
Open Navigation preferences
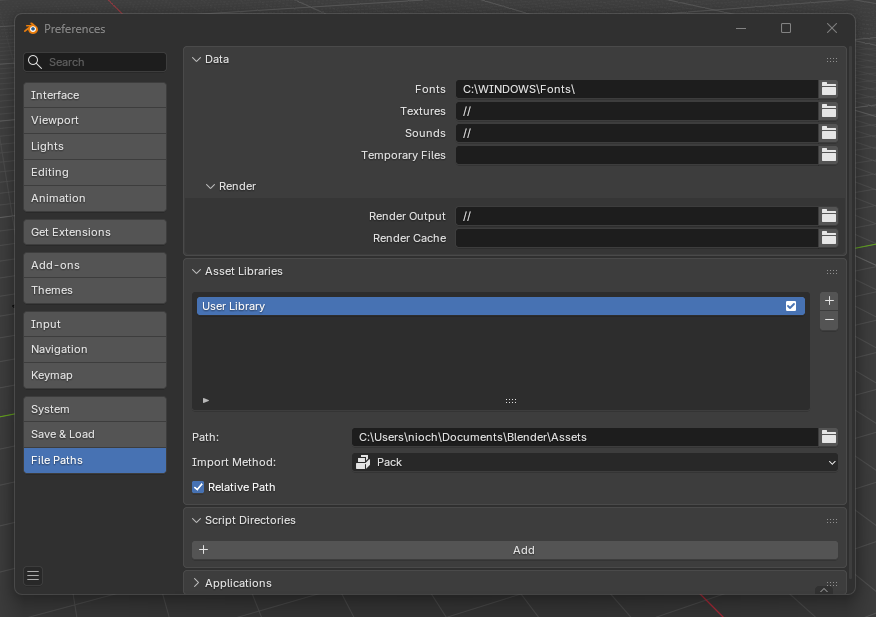pos(95,349)
